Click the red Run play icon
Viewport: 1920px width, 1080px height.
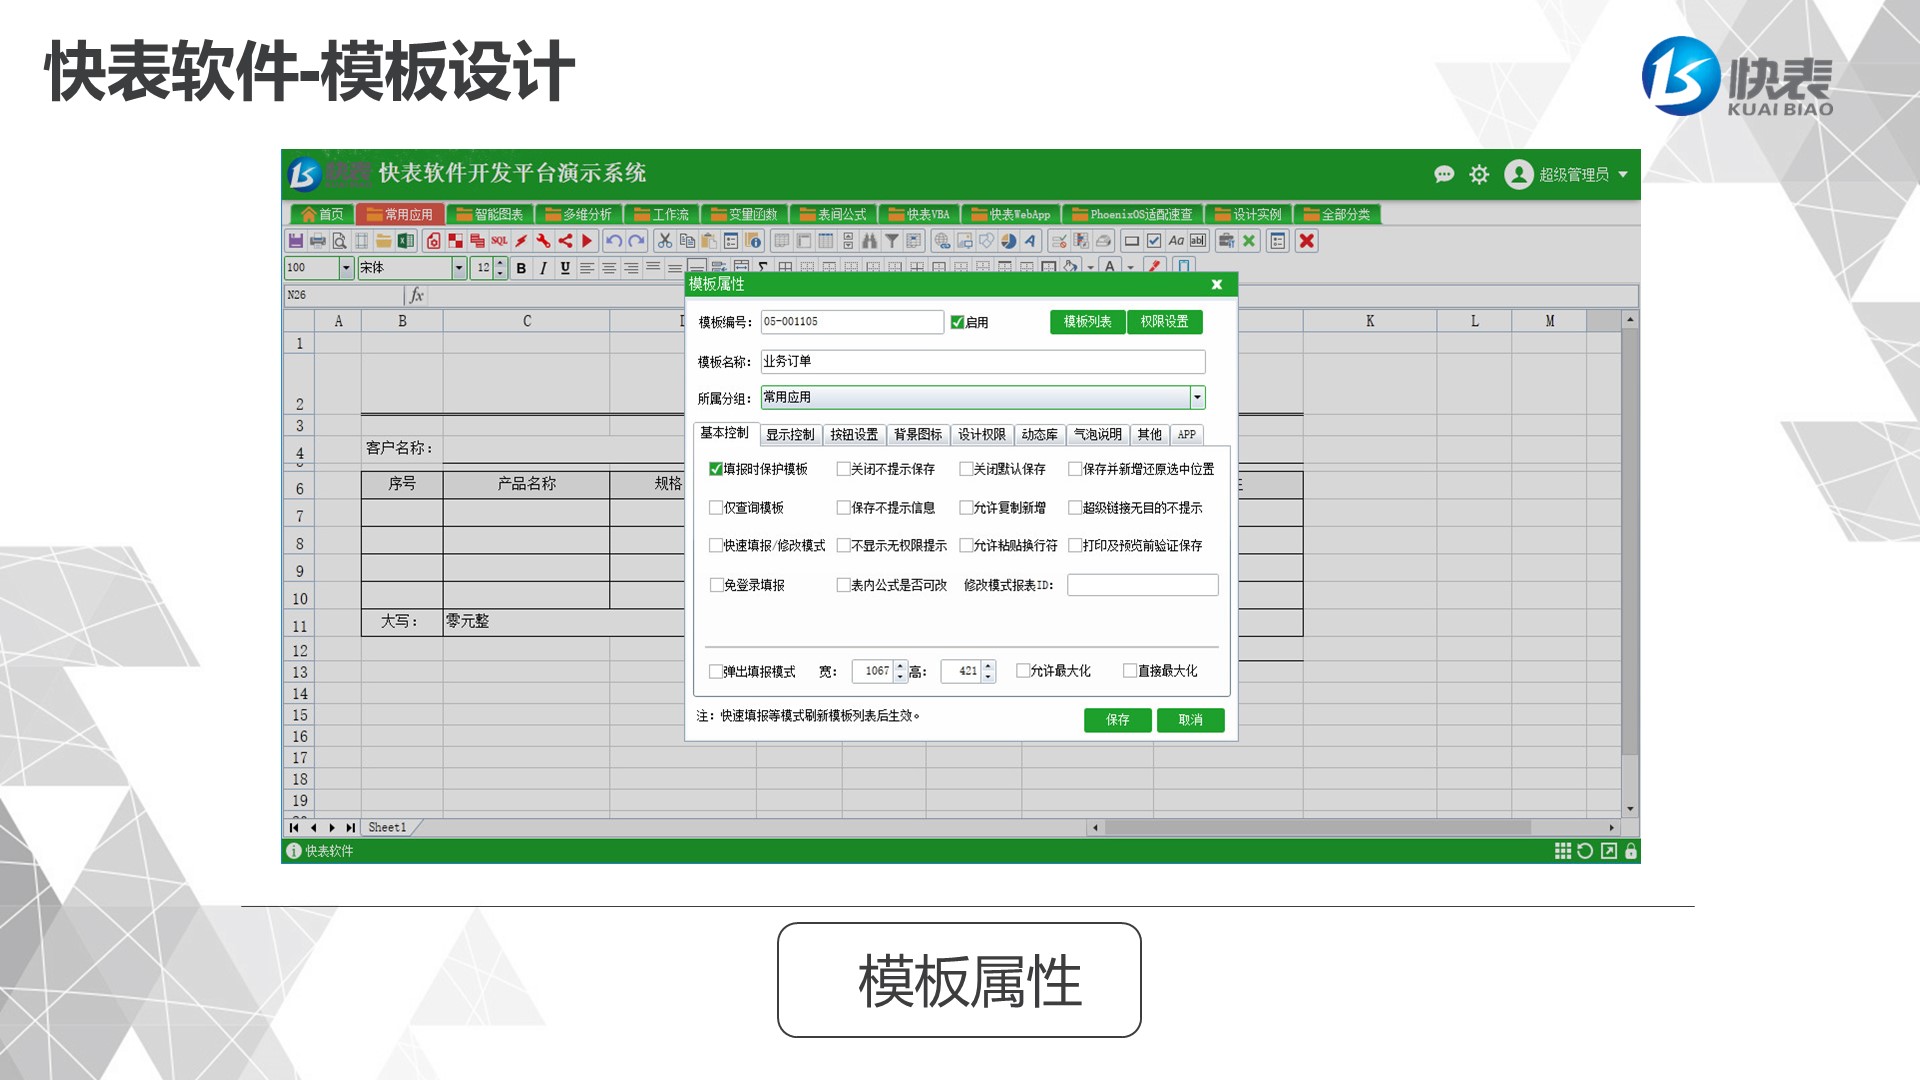[587, 241]
